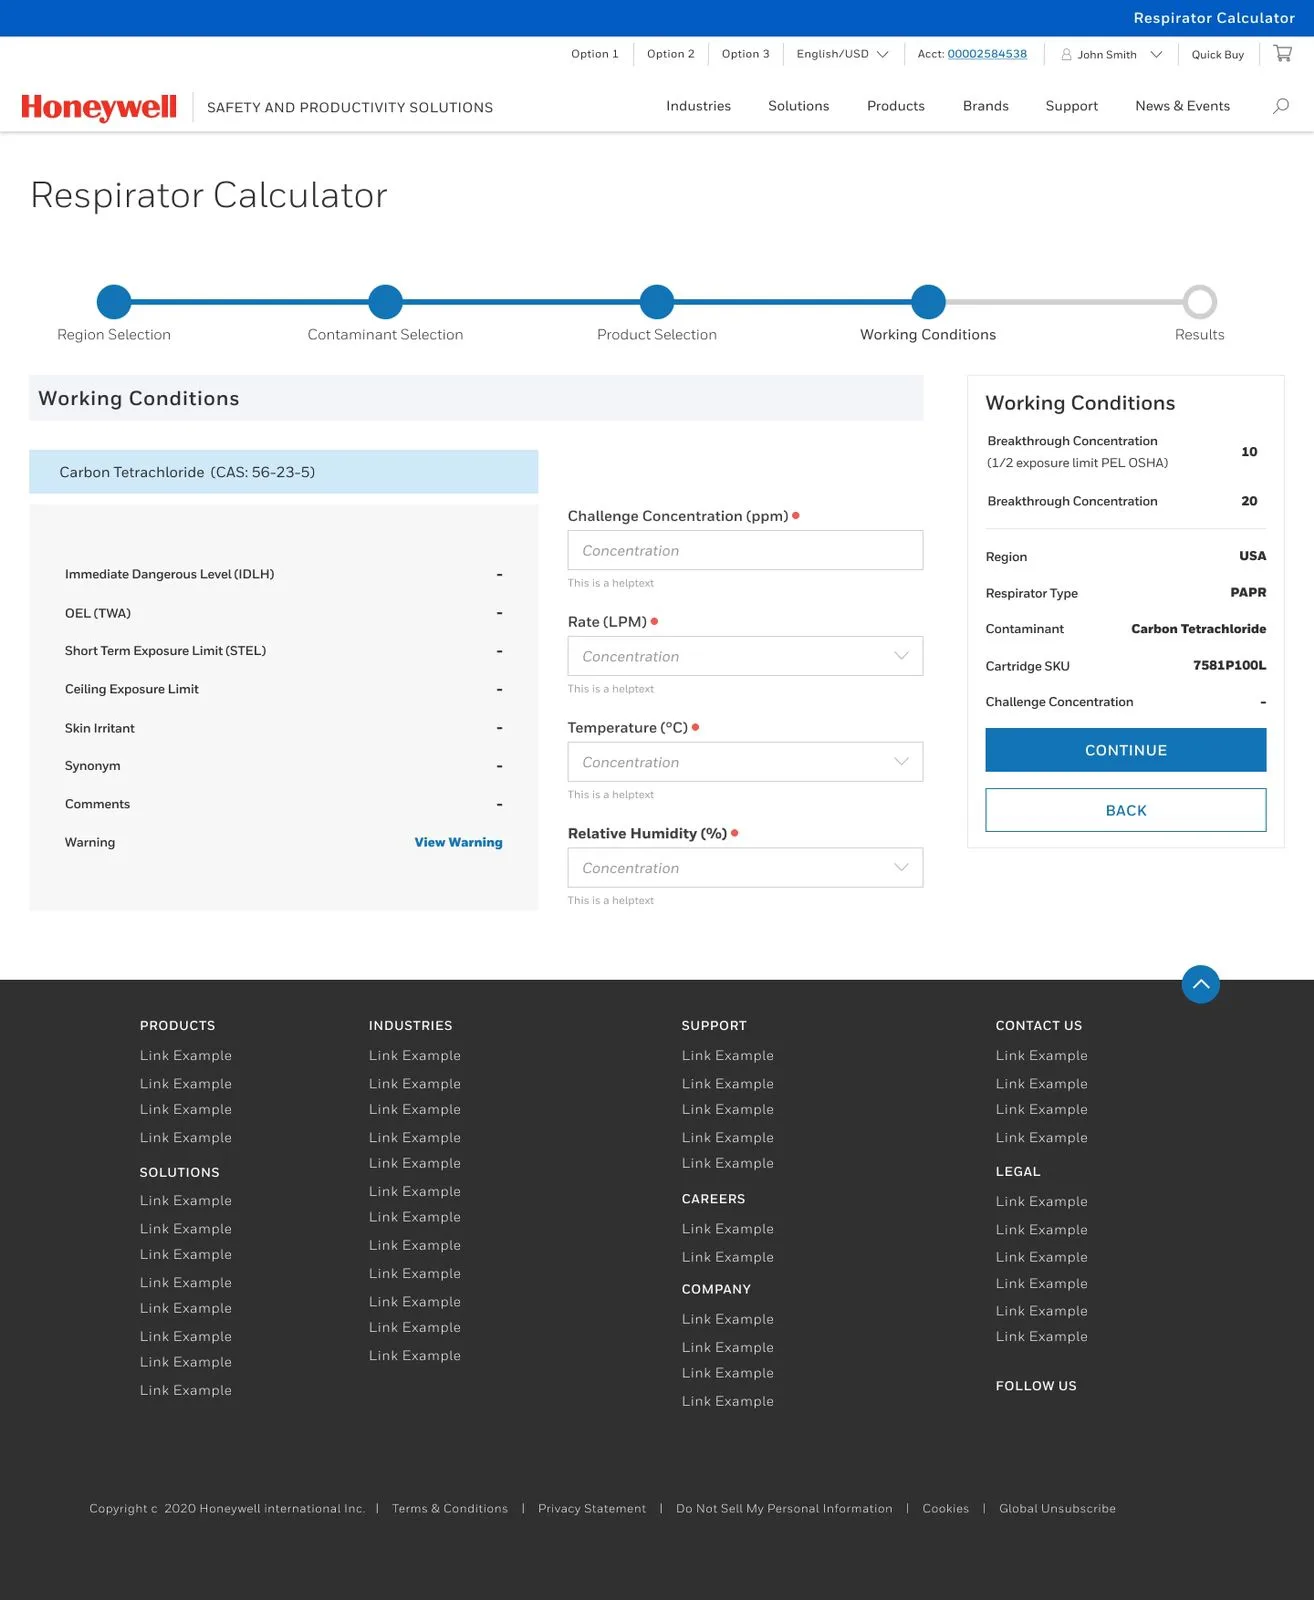
Task: Open the Relative Humidity (%) dropdown
Action: [745, 868]
